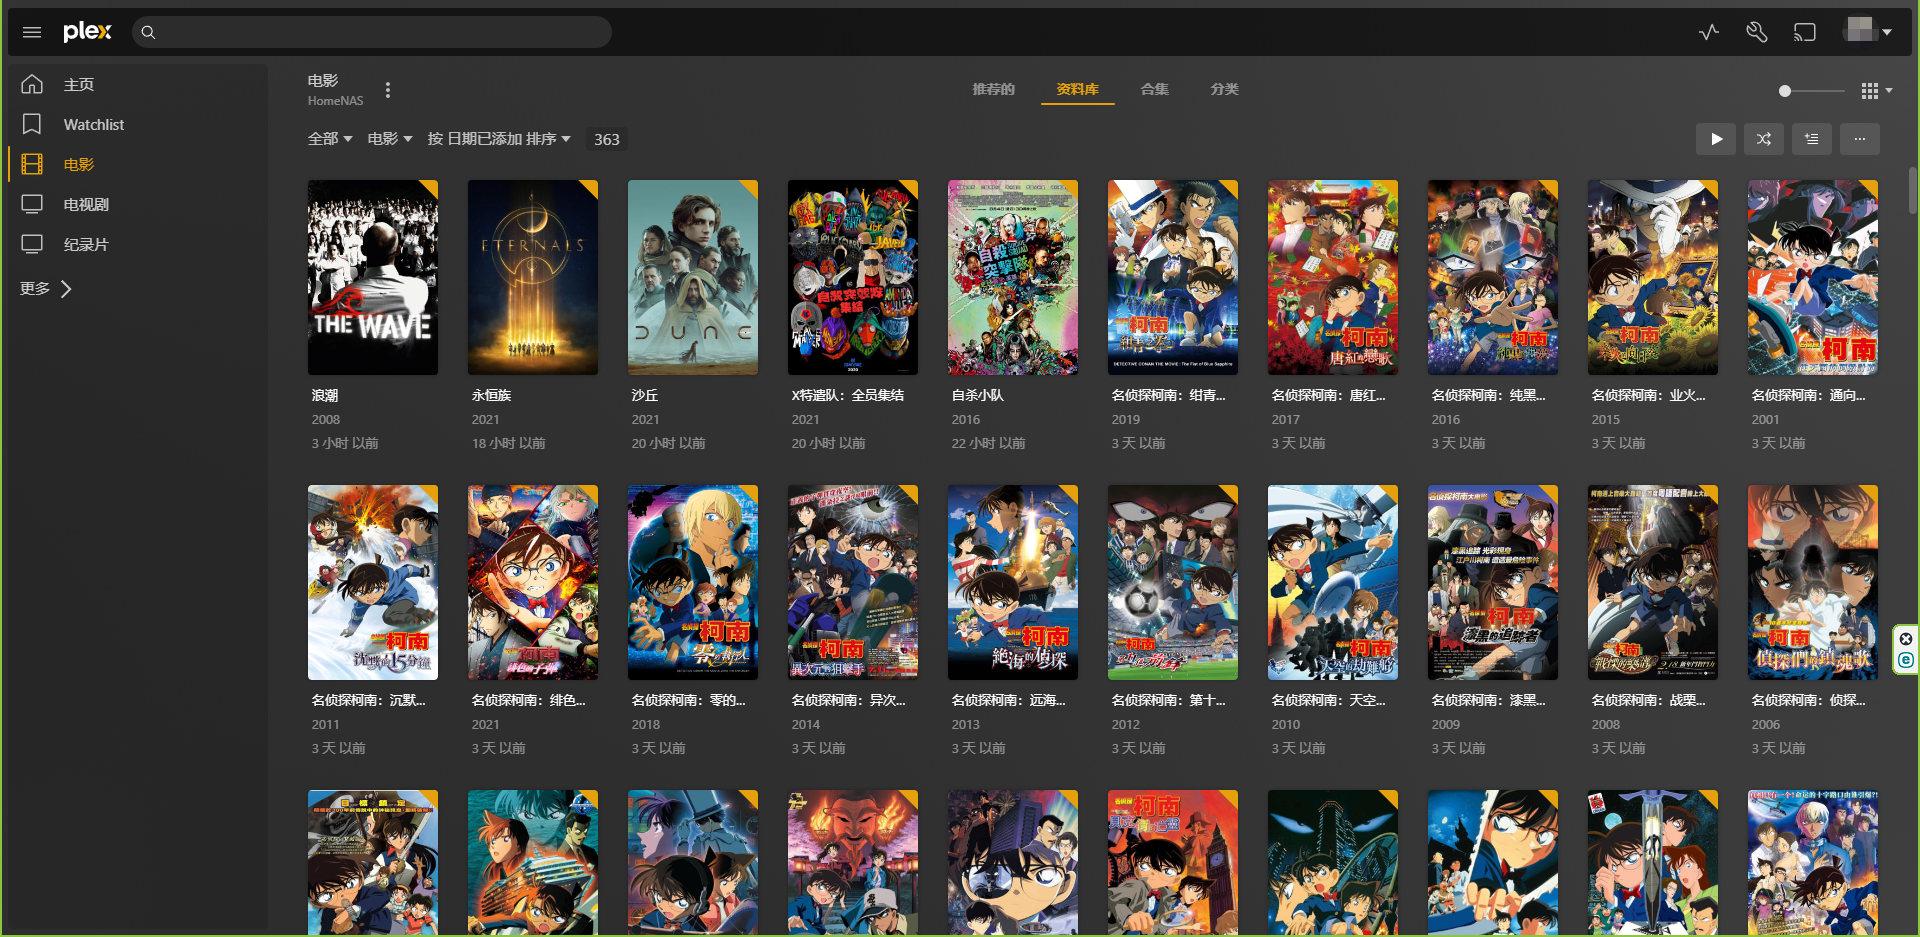Open The Wave 浪潮 poster
1920x937 pixels.
373,277
